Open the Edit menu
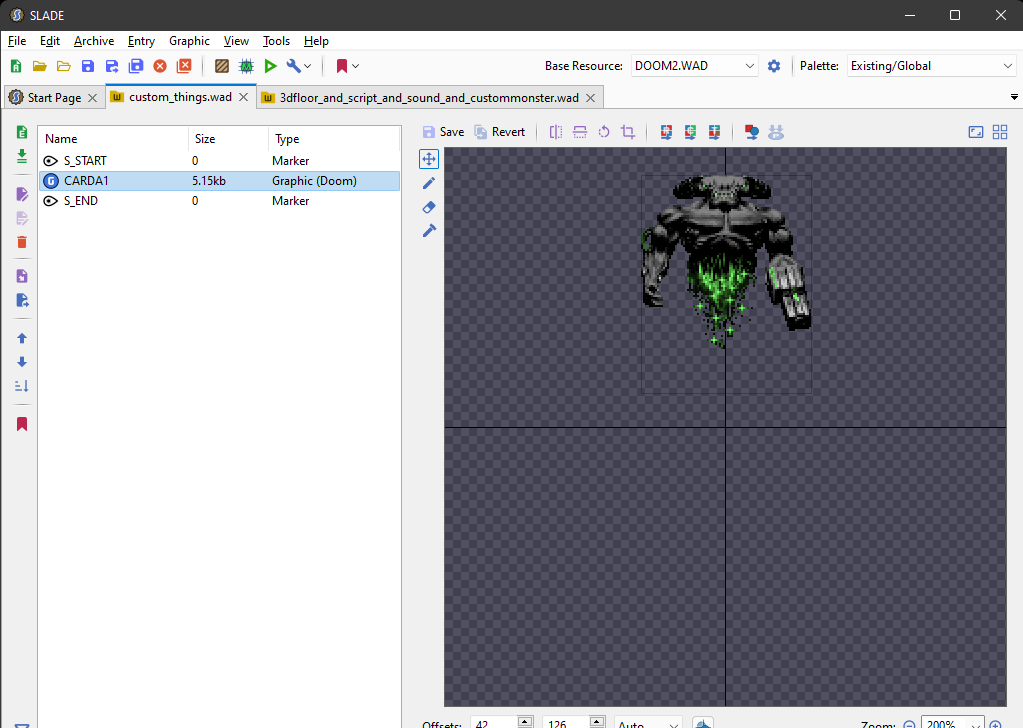Screen dimensions: 1023x728 [x=50, y=41]
